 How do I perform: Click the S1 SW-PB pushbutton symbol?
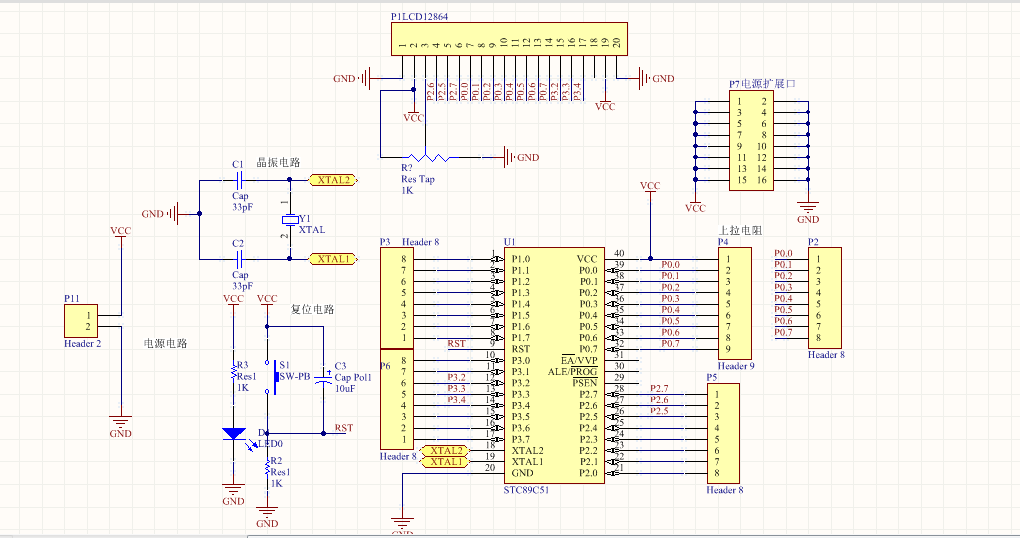272,377
